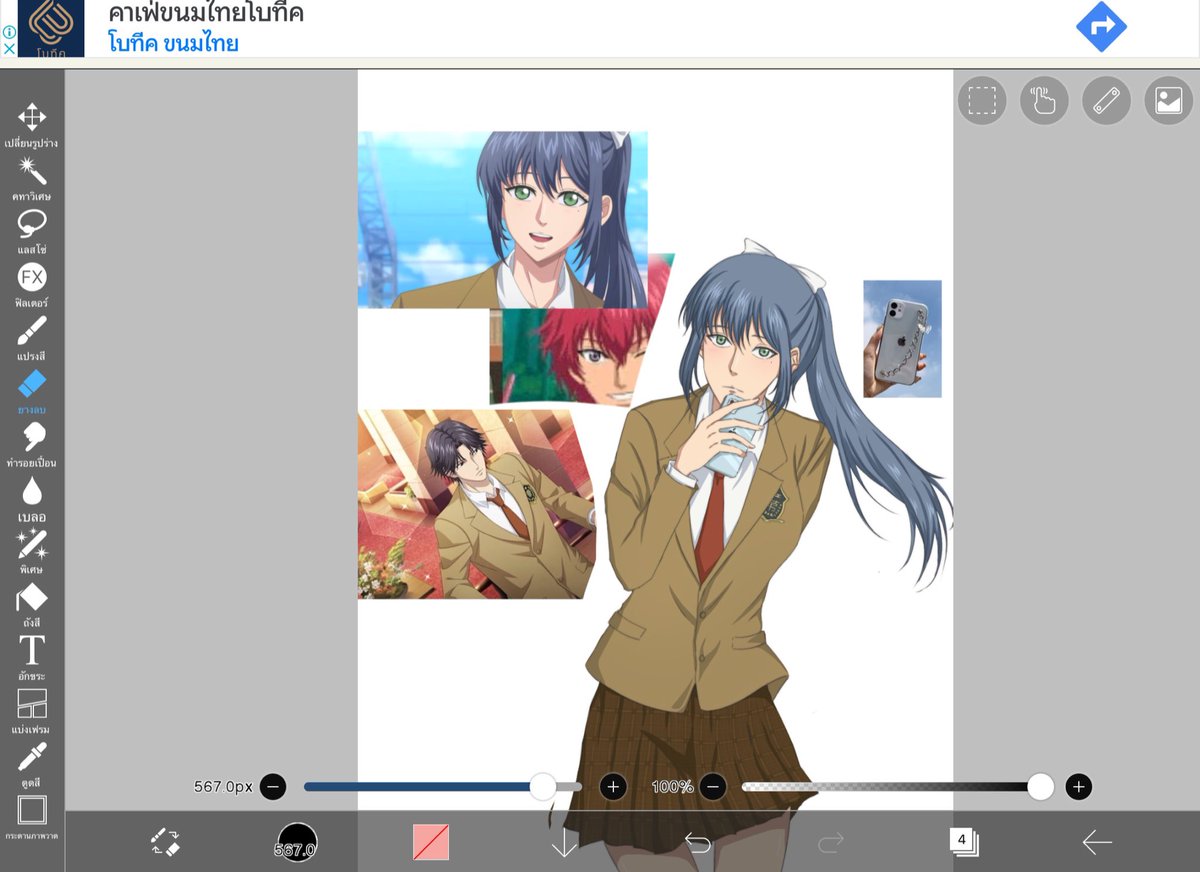Click the ad advertiser logo
1200x872 pixels.
(51, 28)
